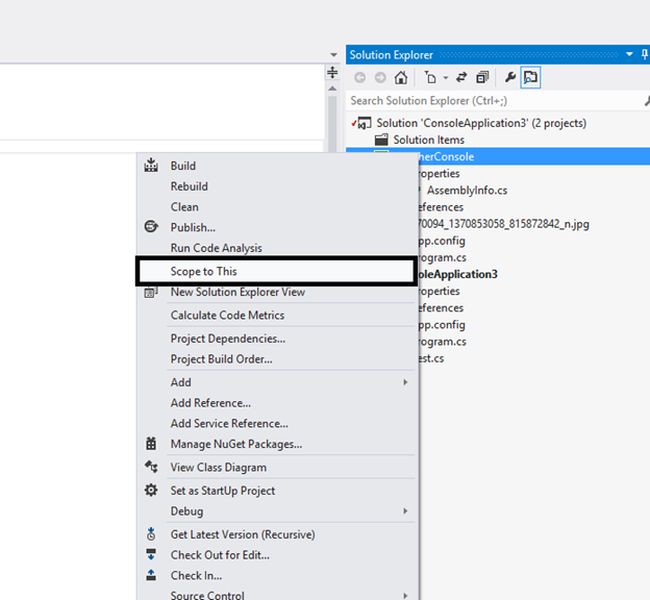The width and height of the screenshot is (650, 600).
Task: Select the highlighted project node ending in Console
Action: pyautogui.click(x=497, y=156)
